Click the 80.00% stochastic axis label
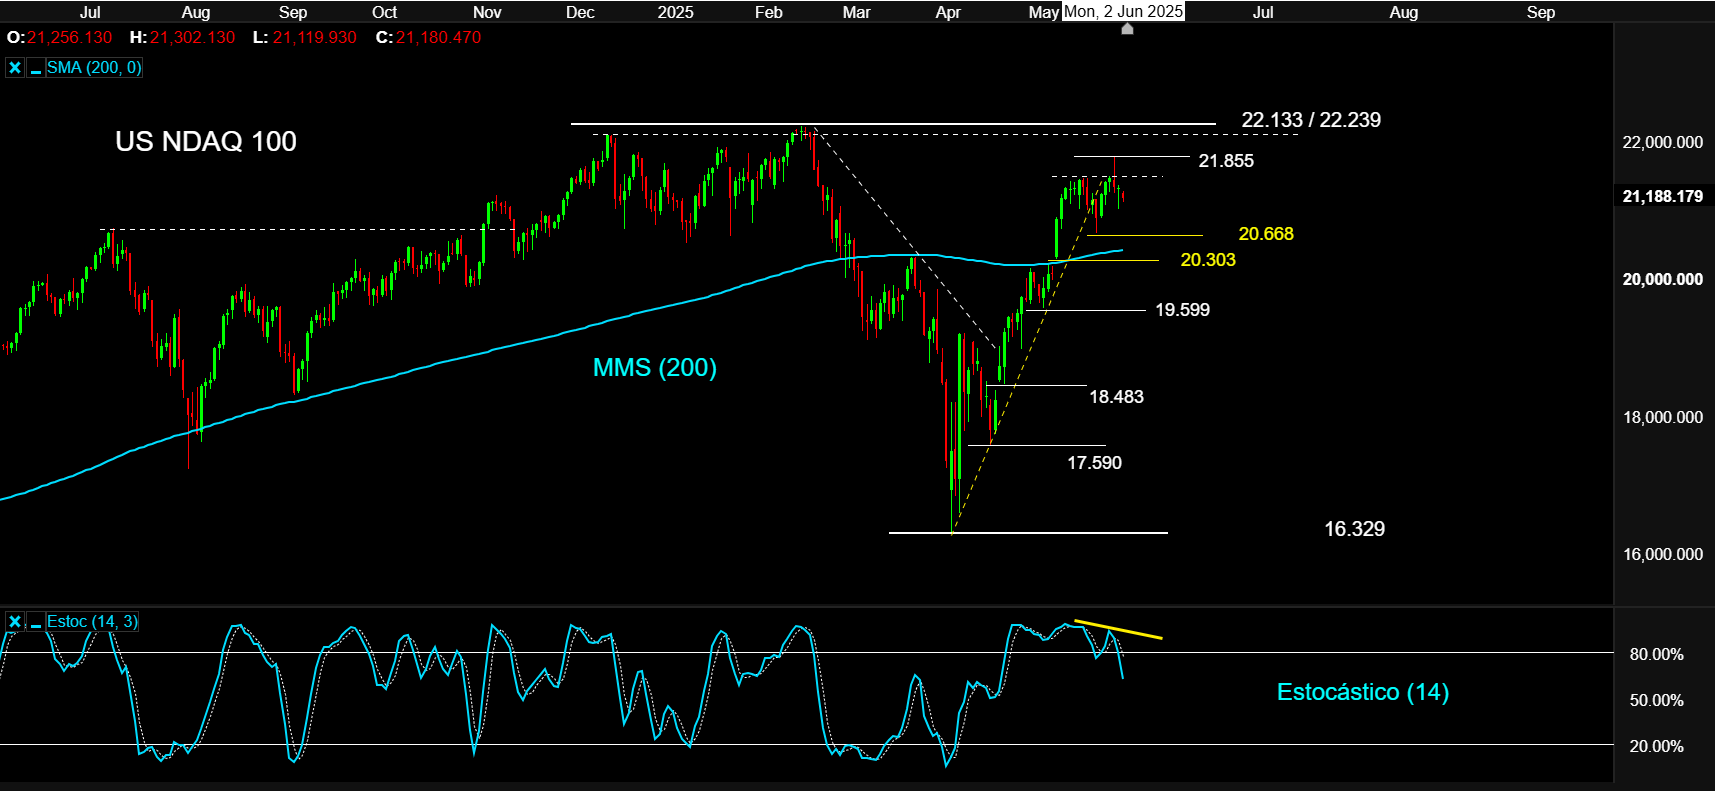 pyautogui.click(x=1656, y=654)
